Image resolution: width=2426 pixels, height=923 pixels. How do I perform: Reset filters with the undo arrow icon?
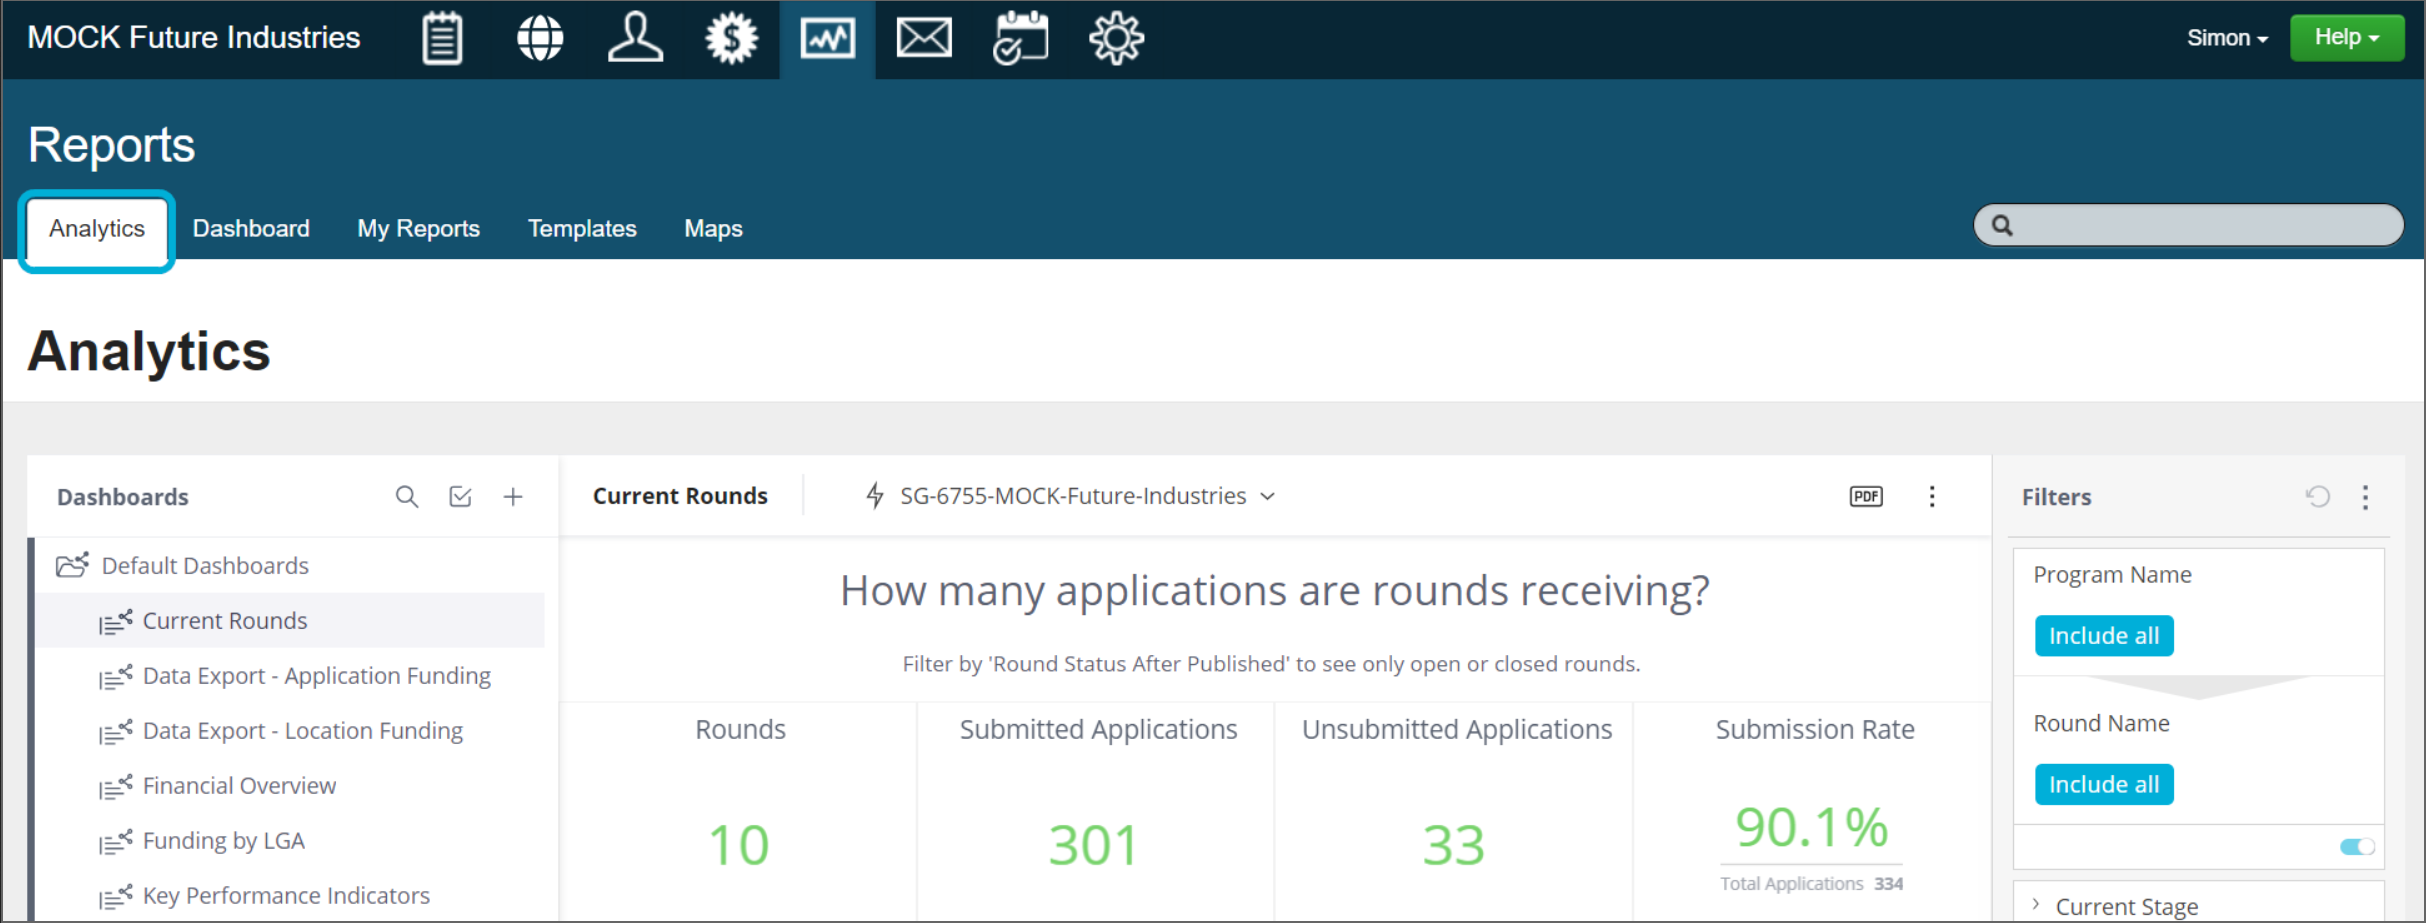pos(2318,497)
